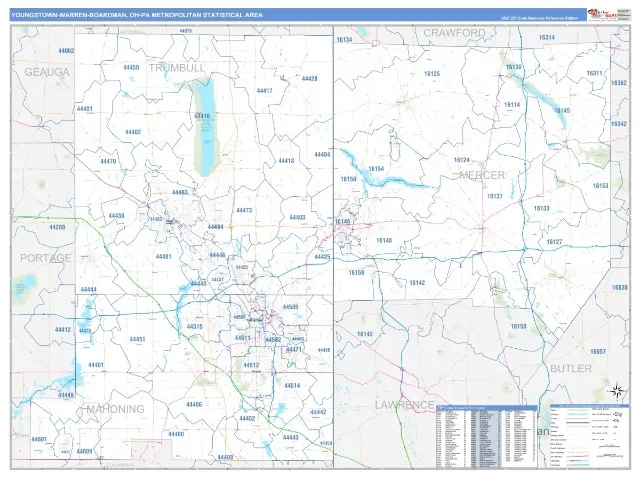The image size is (640, 480).
Task: Click ZIP code label 44442
Action: (x=318, y=412)
